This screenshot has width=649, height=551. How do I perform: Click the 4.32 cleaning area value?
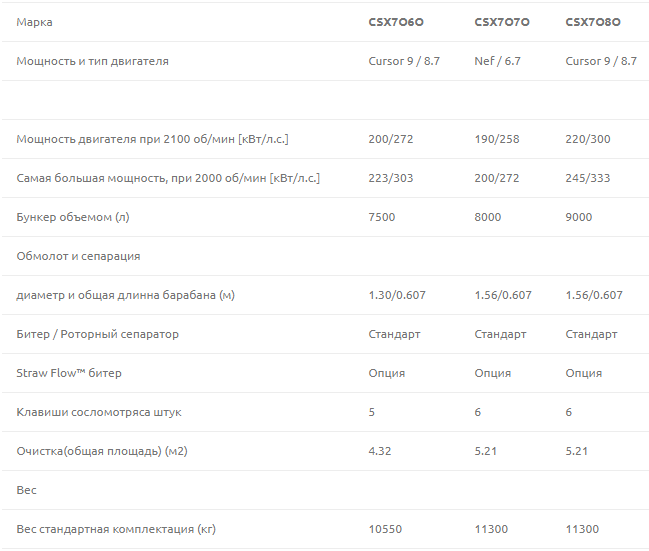(x=380, y=451)
